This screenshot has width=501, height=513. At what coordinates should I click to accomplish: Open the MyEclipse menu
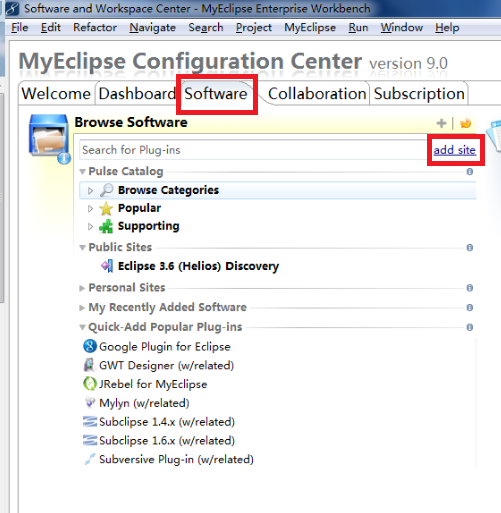(310, 27)
